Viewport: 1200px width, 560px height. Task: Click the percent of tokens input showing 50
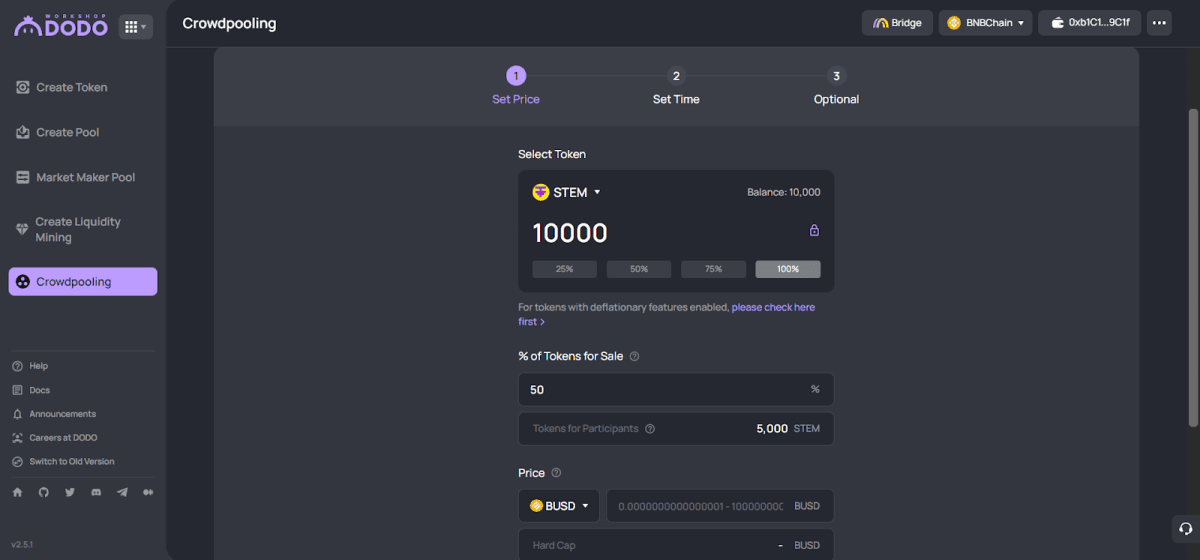(x=676, y=390)
